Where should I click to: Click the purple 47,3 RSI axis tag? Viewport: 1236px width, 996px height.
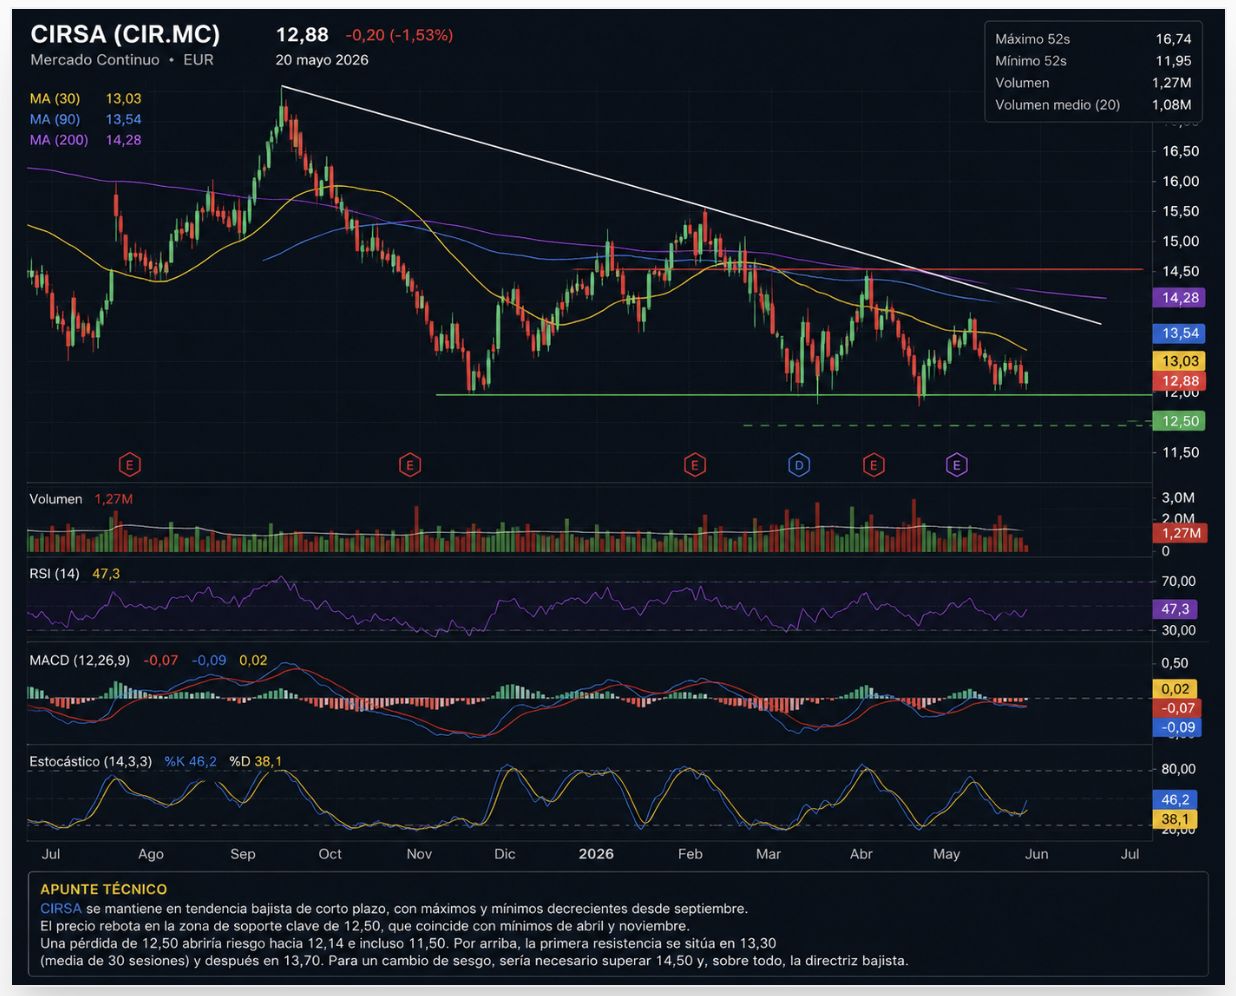coord(1176,609)
